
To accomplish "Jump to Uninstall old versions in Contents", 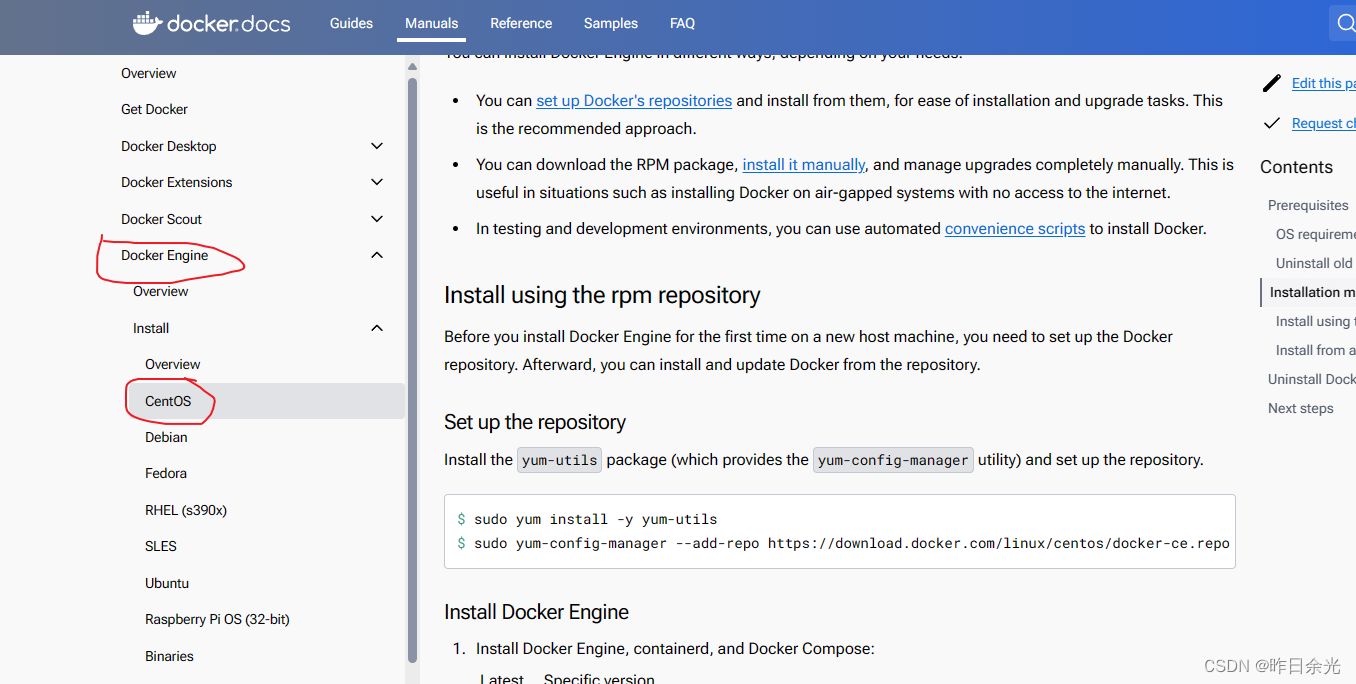I will (1314, 263).
